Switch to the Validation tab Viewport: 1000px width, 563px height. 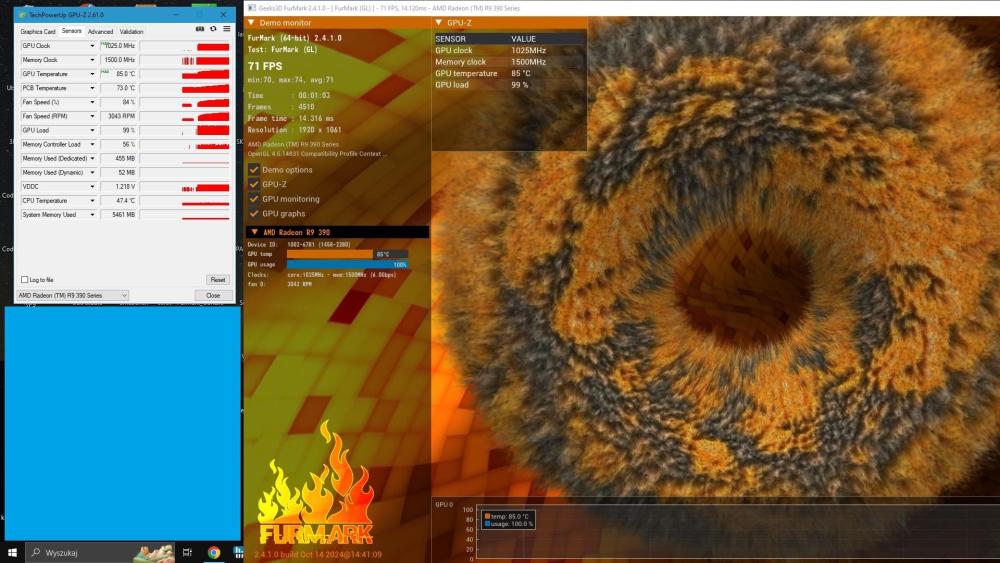[131, 31]
